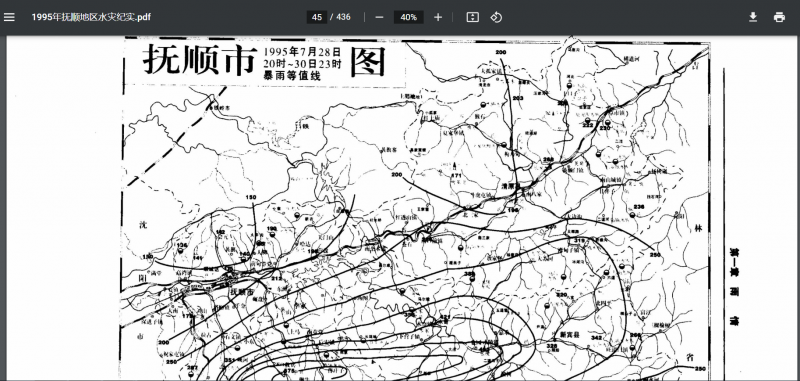Image resolution: width=800 pixels, height=381 pixels.
Task: Download the PDF file
Action: pyautogui.click(x=753, y=17)
